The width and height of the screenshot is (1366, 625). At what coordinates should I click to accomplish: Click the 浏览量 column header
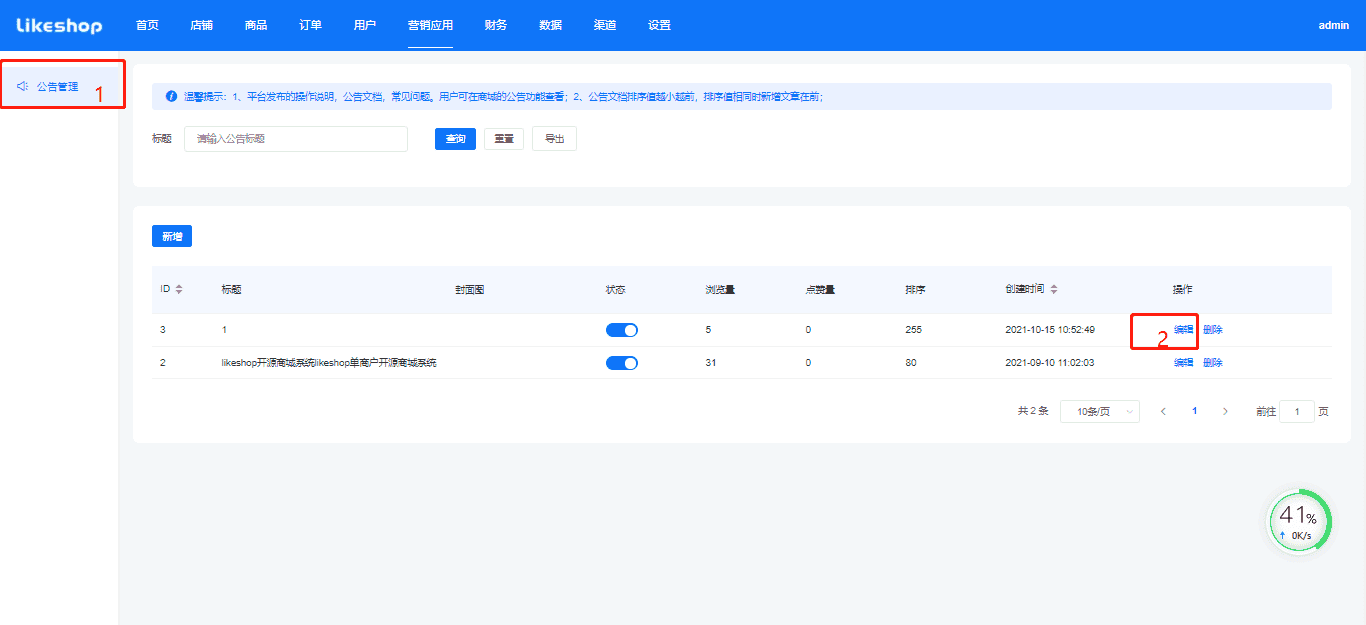tap(720, 289)
